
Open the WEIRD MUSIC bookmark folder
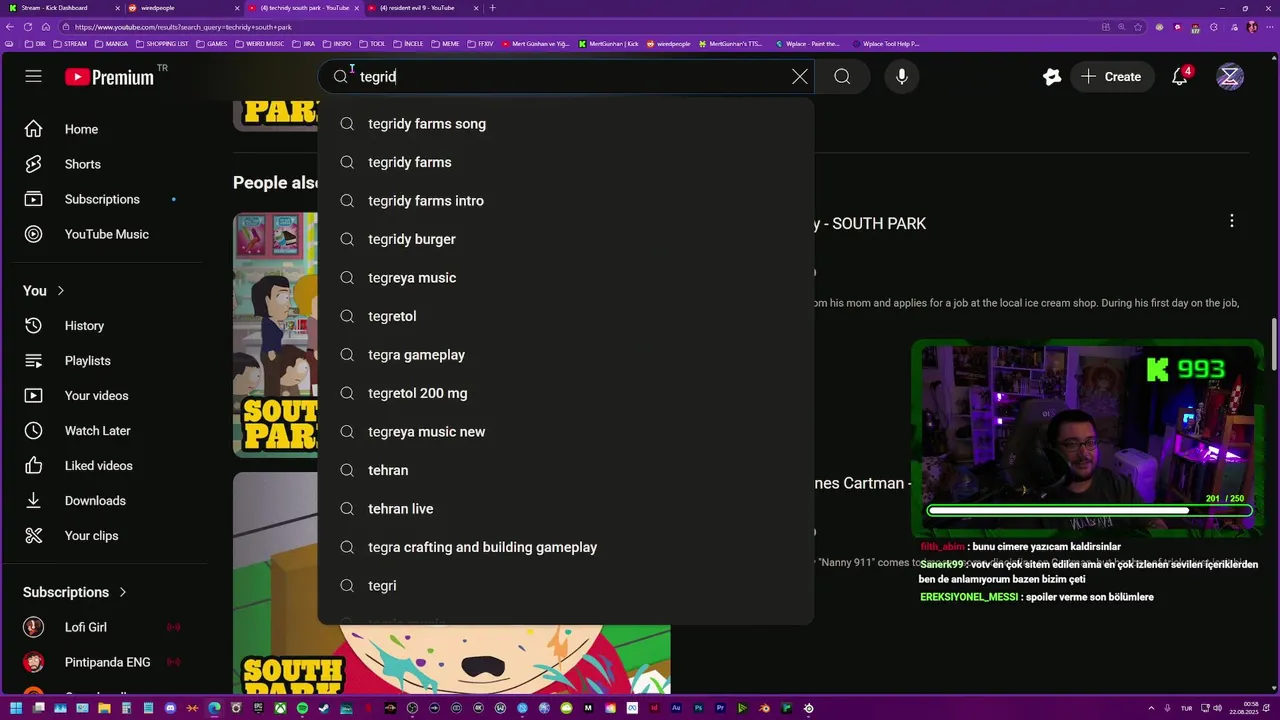[x=259, y=44]
